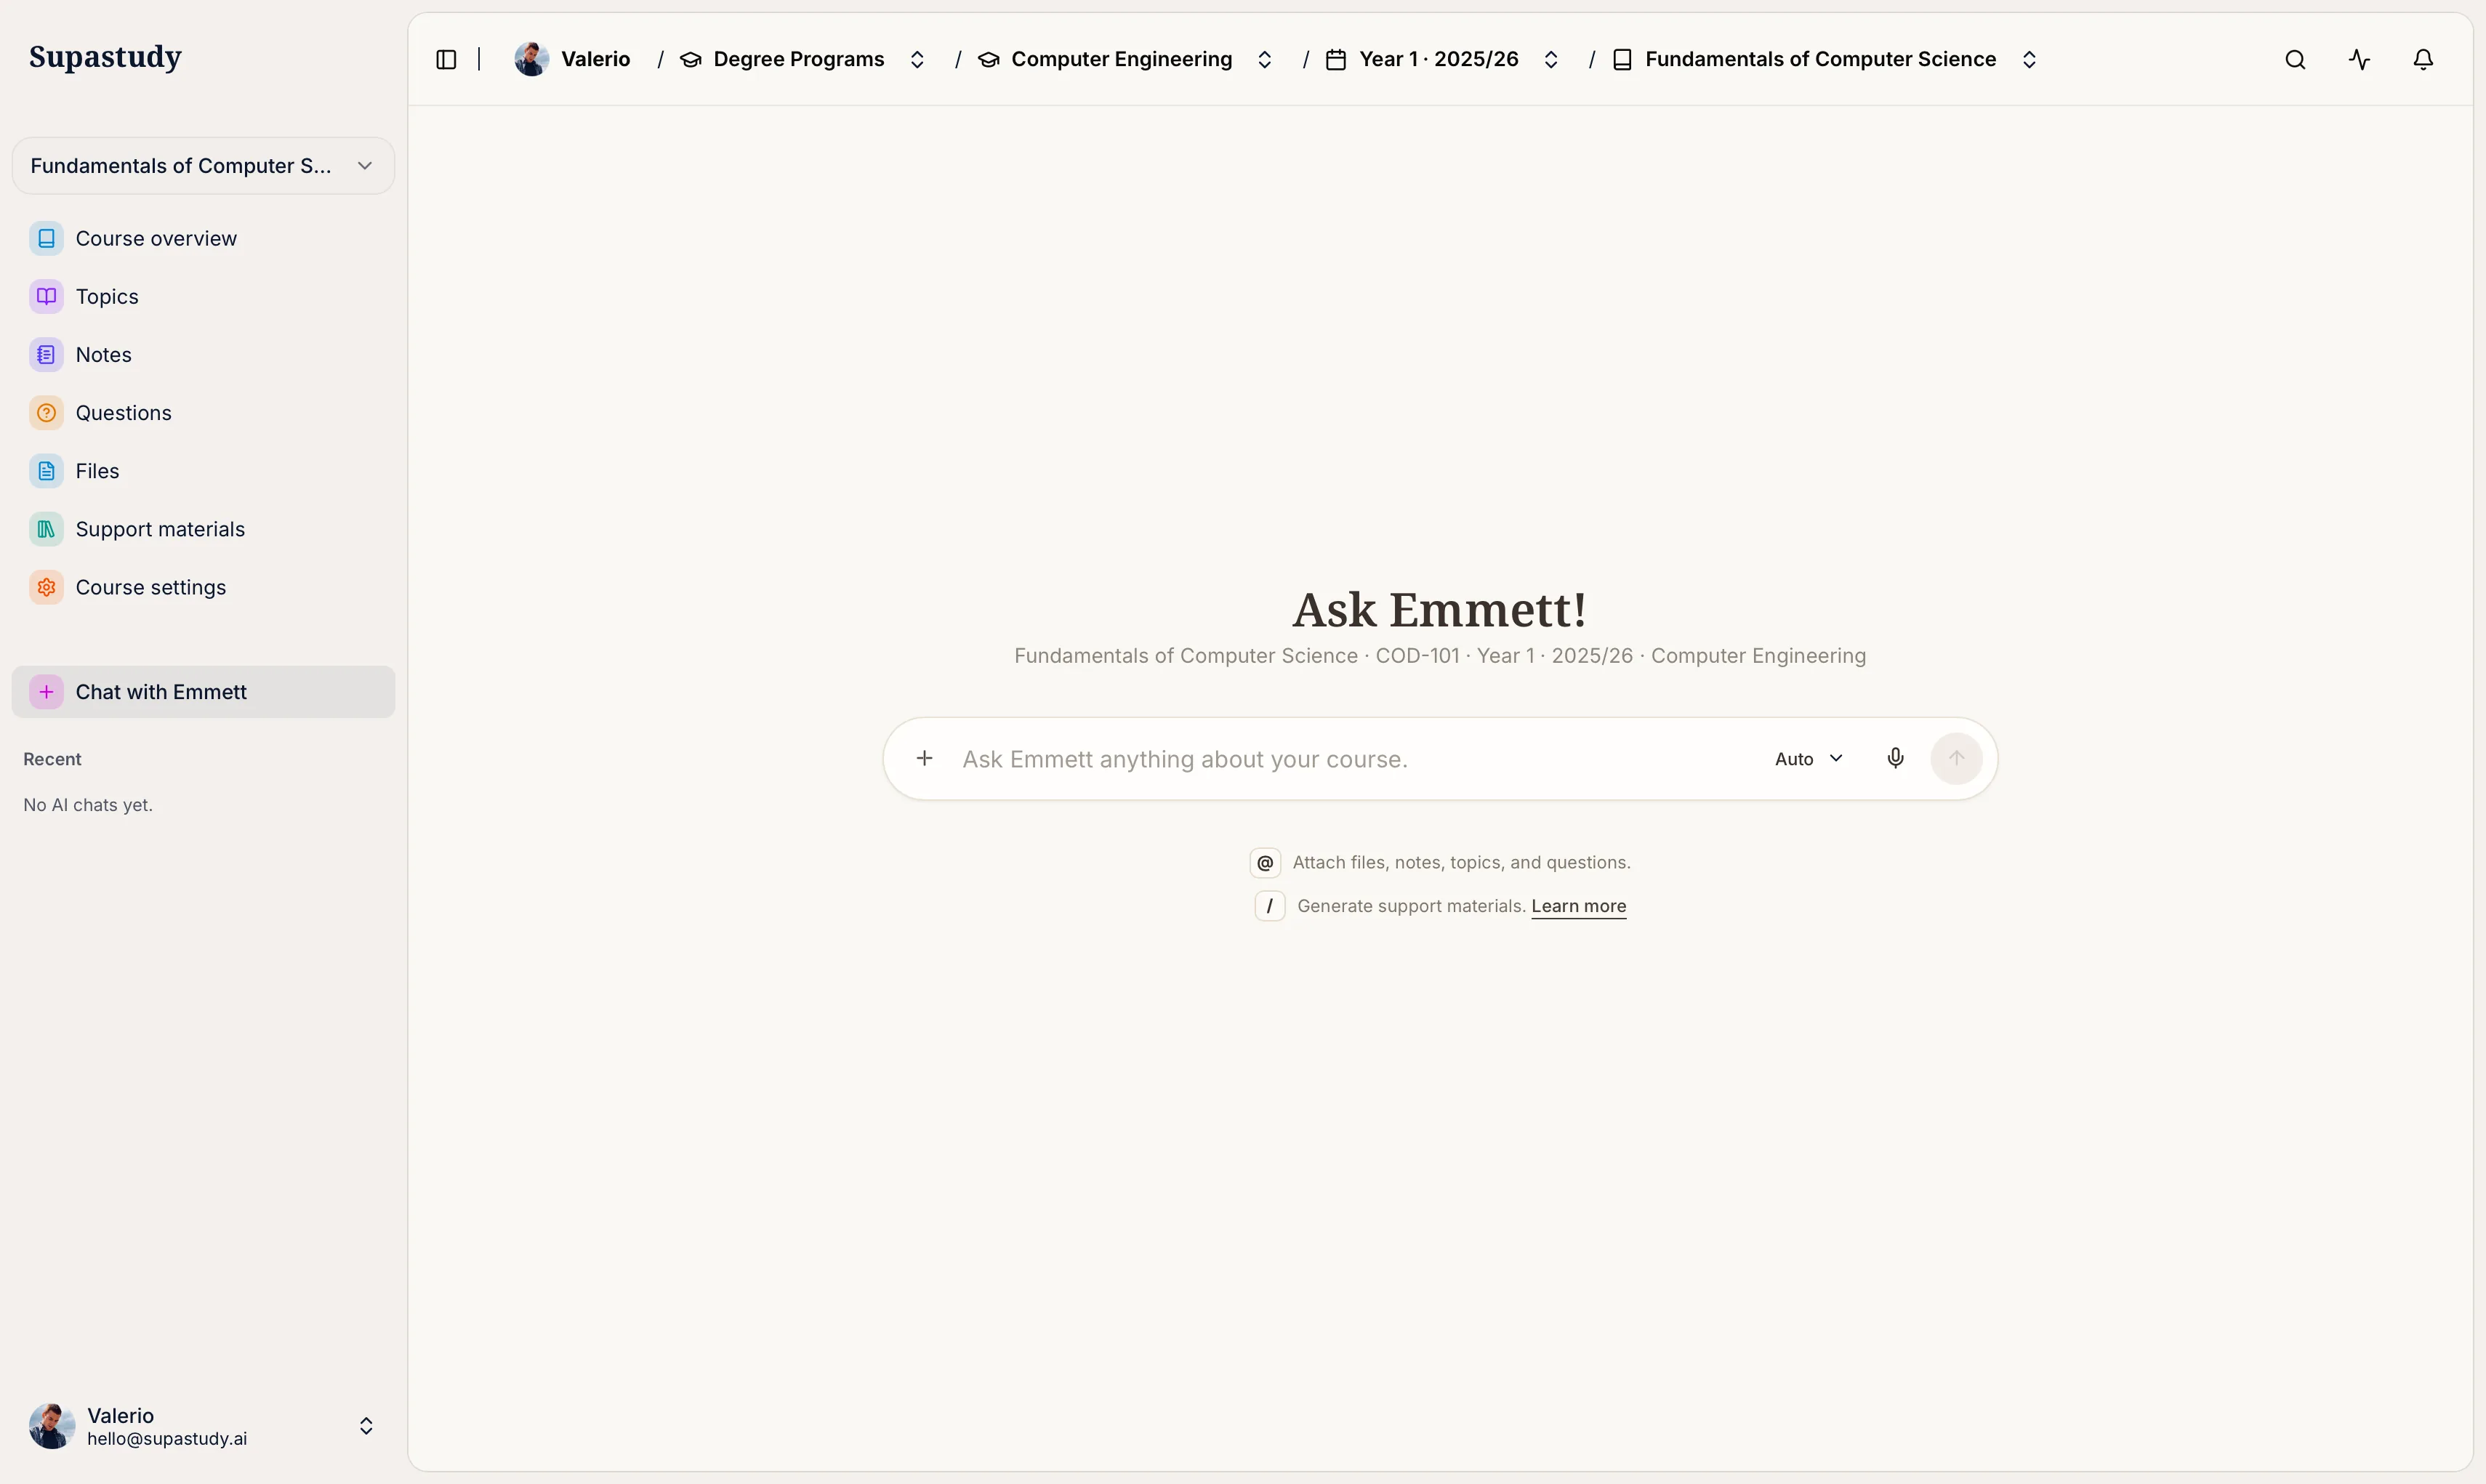Click the slash command shortcut icon
2486x1484 pixels.
(1269, 906)
